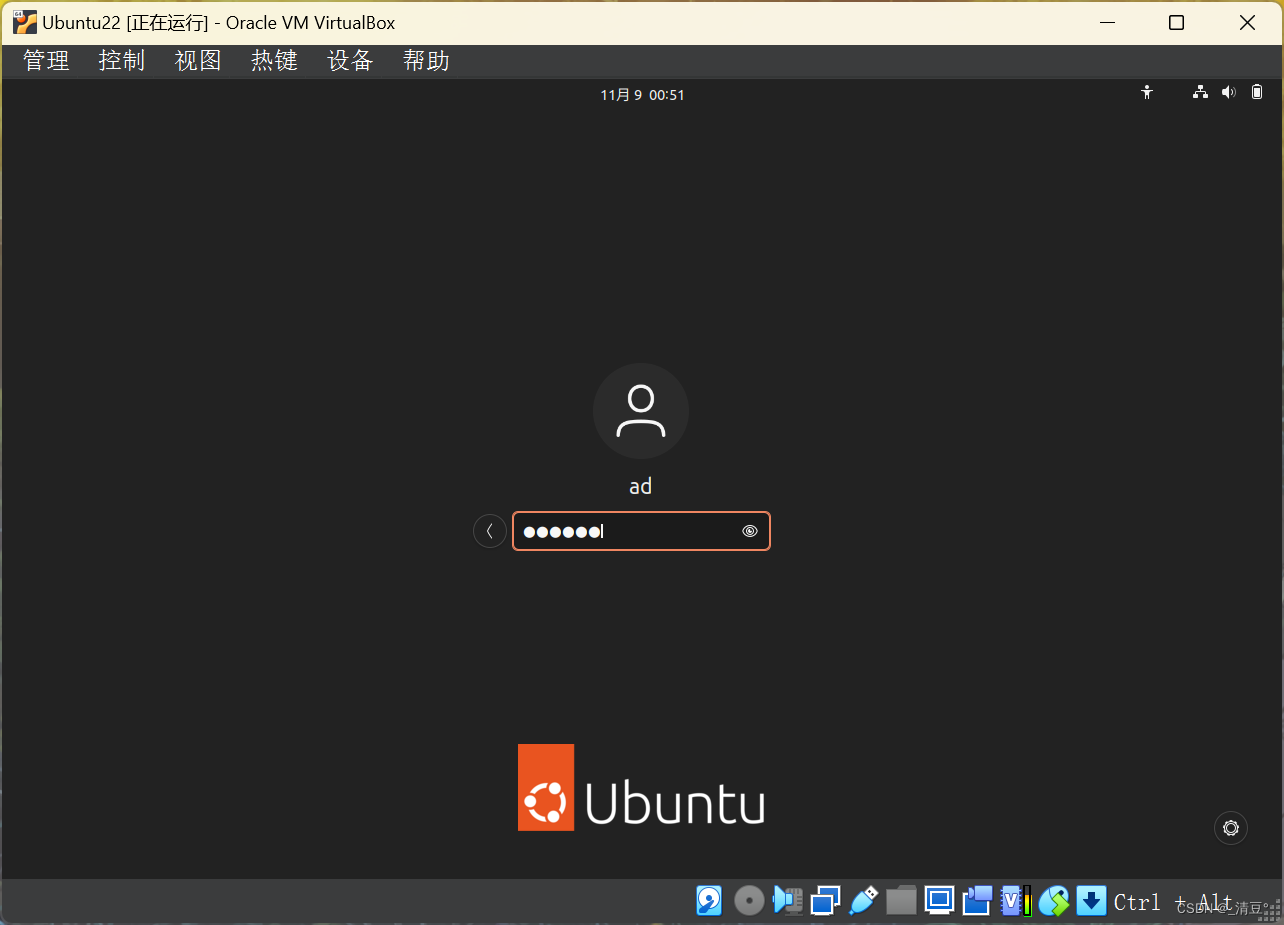Image resolution: width=1284 pixels, height=925 pixels.
Task: Maximize the VirtualBox window
Action: pos(1177,22)
